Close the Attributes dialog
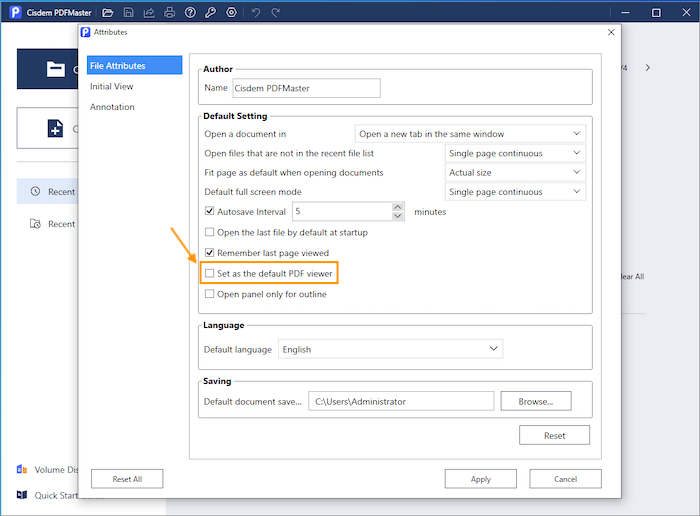 [x=611, y=32]
